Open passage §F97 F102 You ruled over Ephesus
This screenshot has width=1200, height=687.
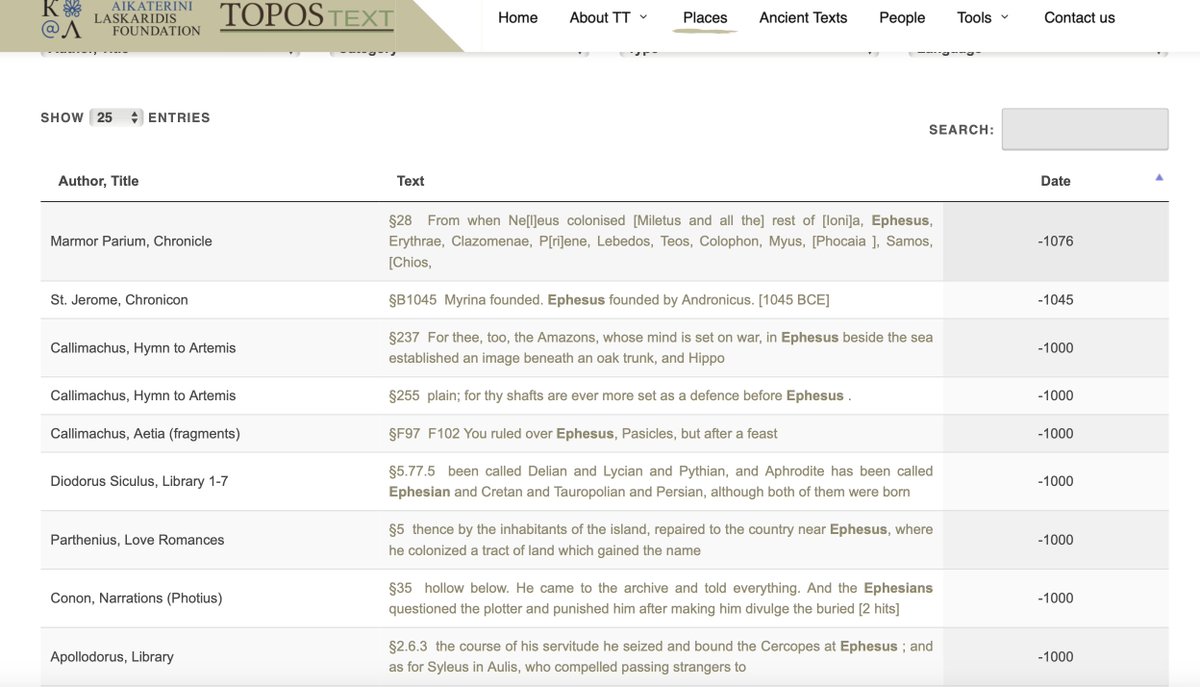pos(583,434)
